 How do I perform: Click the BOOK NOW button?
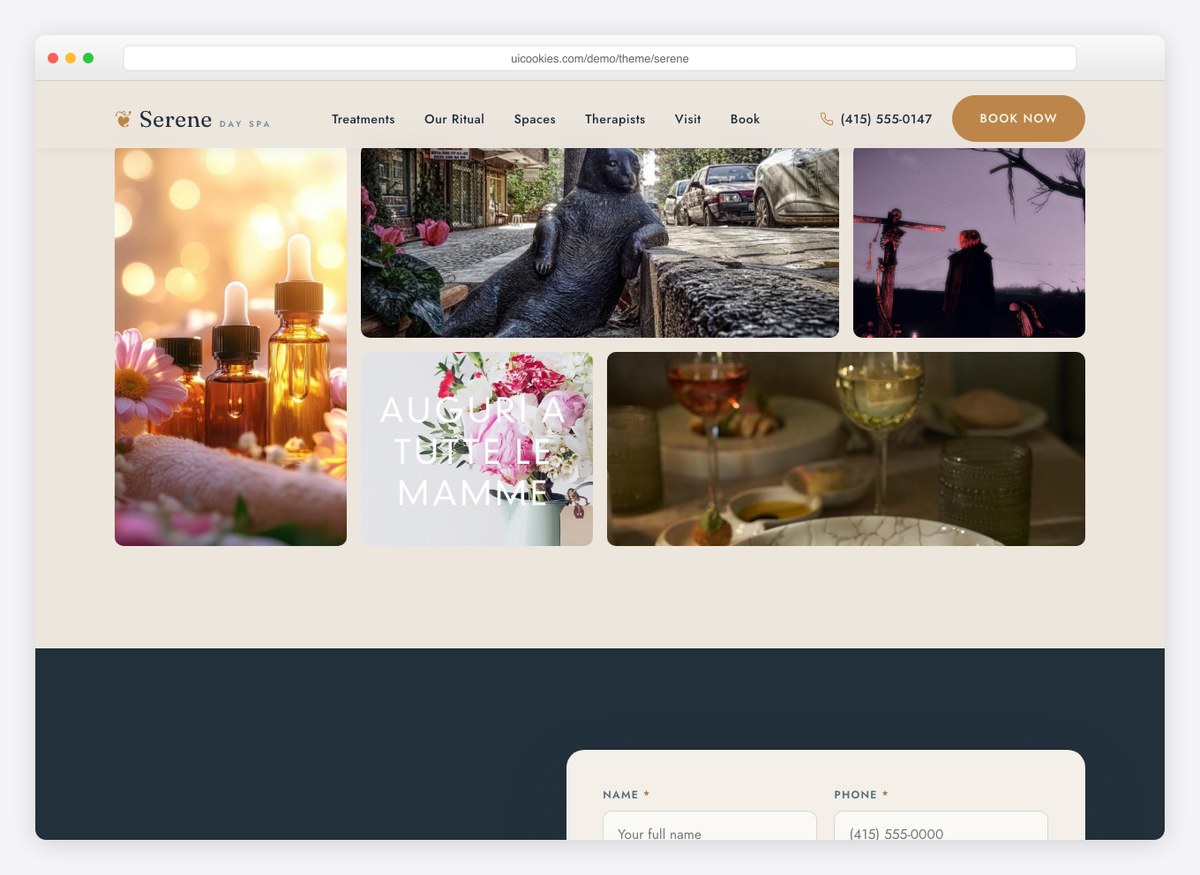tap(1018, 118)
